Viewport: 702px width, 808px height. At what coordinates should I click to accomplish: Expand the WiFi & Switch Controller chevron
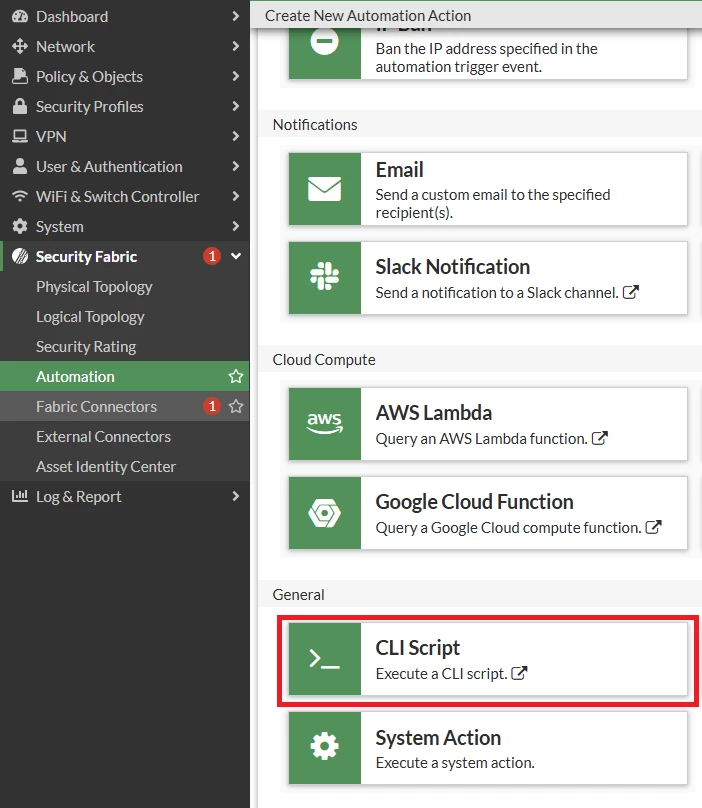tap(236, 196)
